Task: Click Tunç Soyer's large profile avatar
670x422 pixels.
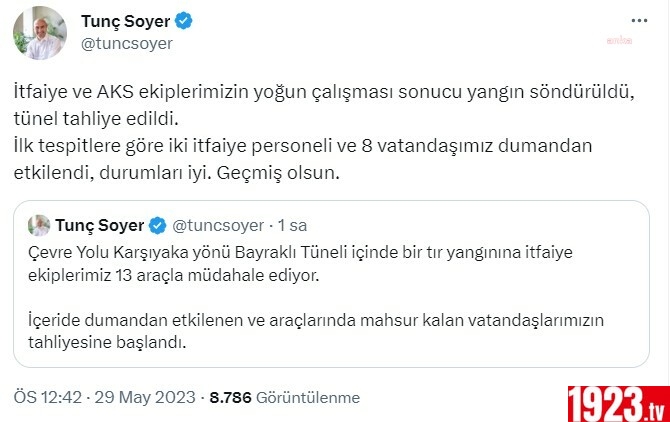Action: pyautogui.click(x=40, y=33)
